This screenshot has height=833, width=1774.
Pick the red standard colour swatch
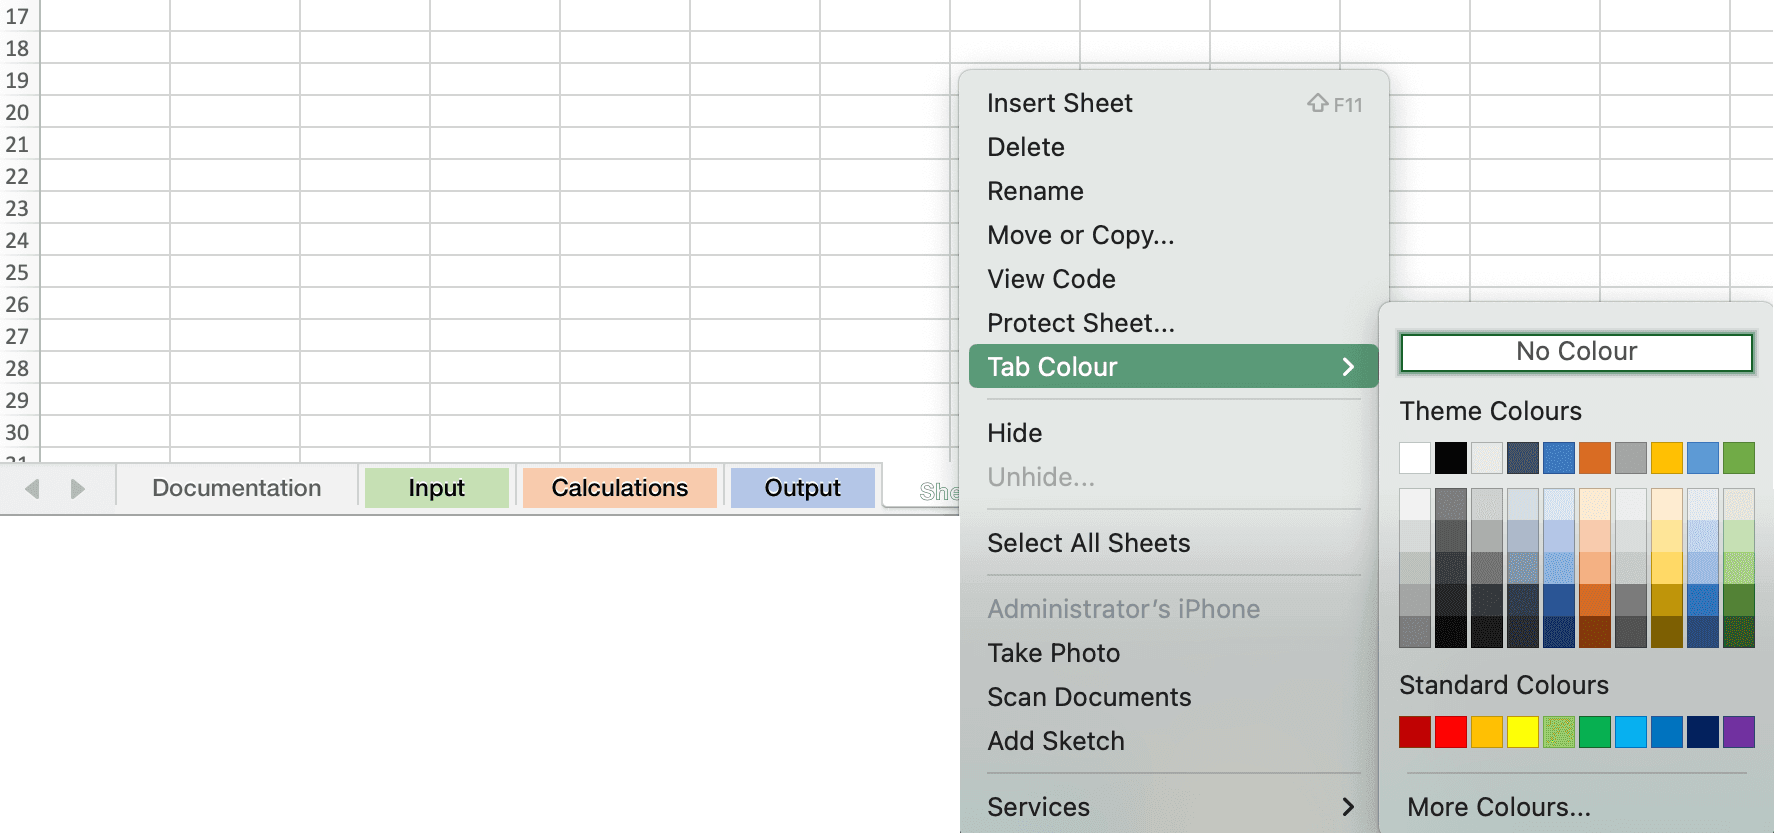pyautogui.click(x=1451, y=731)
